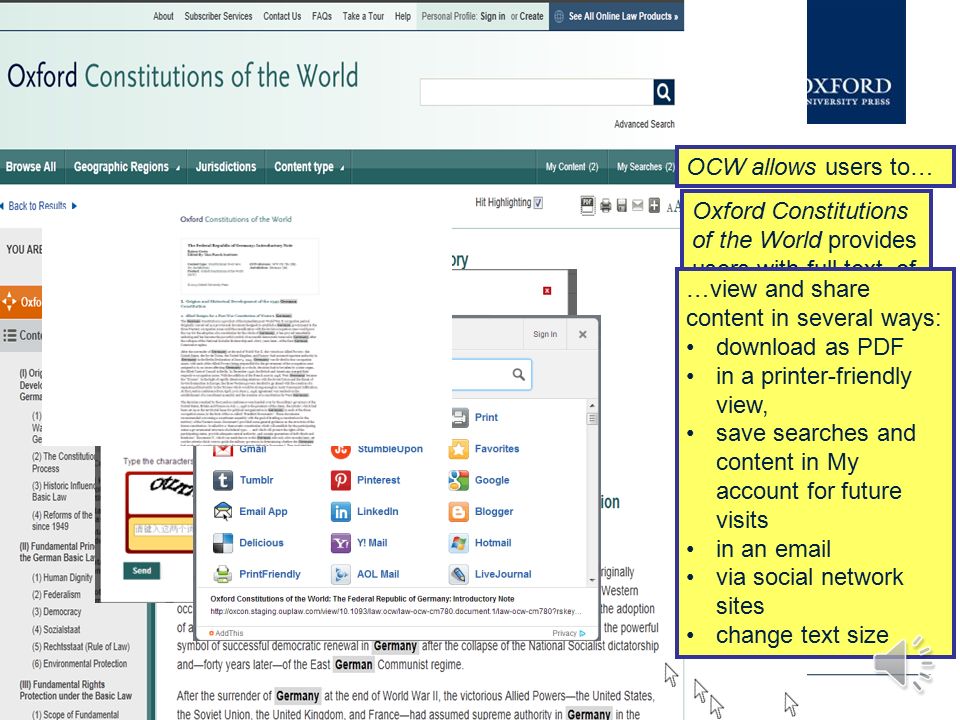Image resolution: width=960 pixels, height=720 pixels.
Task: Select Favorites star icon in share list
Action: [459, 449]
